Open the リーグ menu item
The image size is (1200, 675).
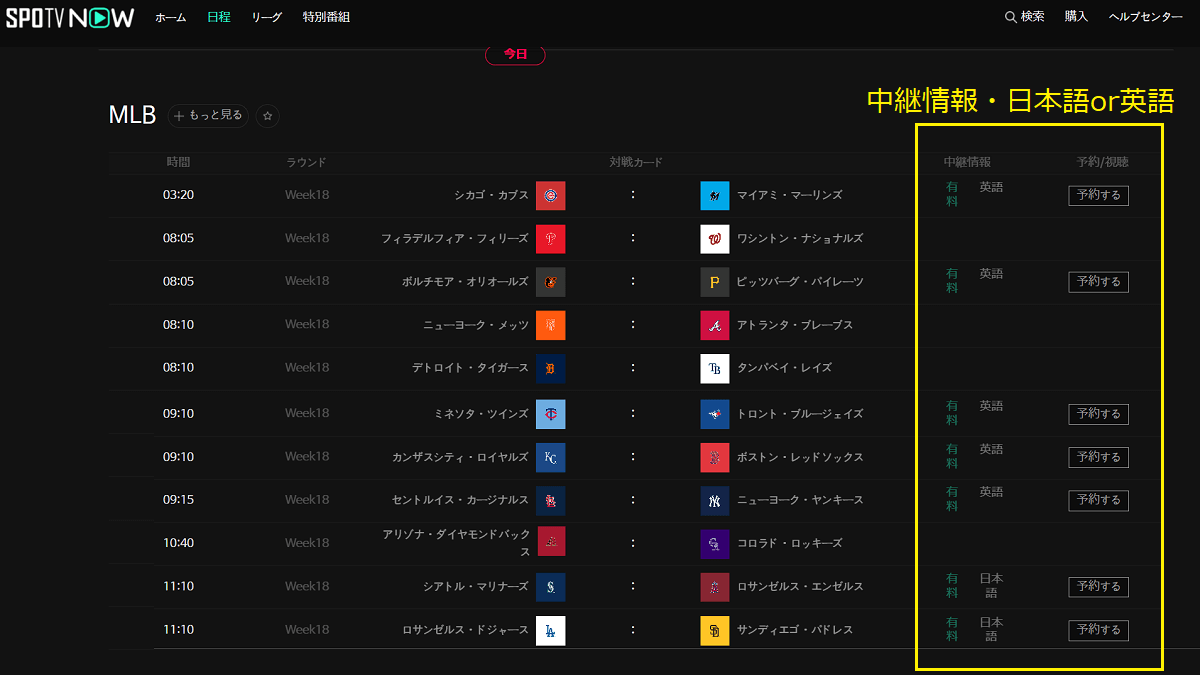tap(267, 17)
